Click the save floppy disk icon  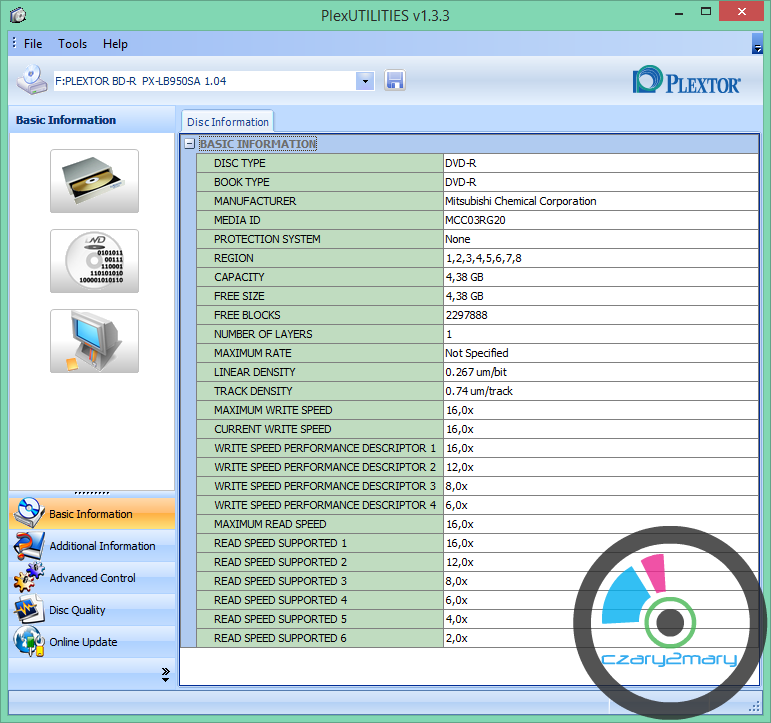pyautogui.click(x=394, y=81)
